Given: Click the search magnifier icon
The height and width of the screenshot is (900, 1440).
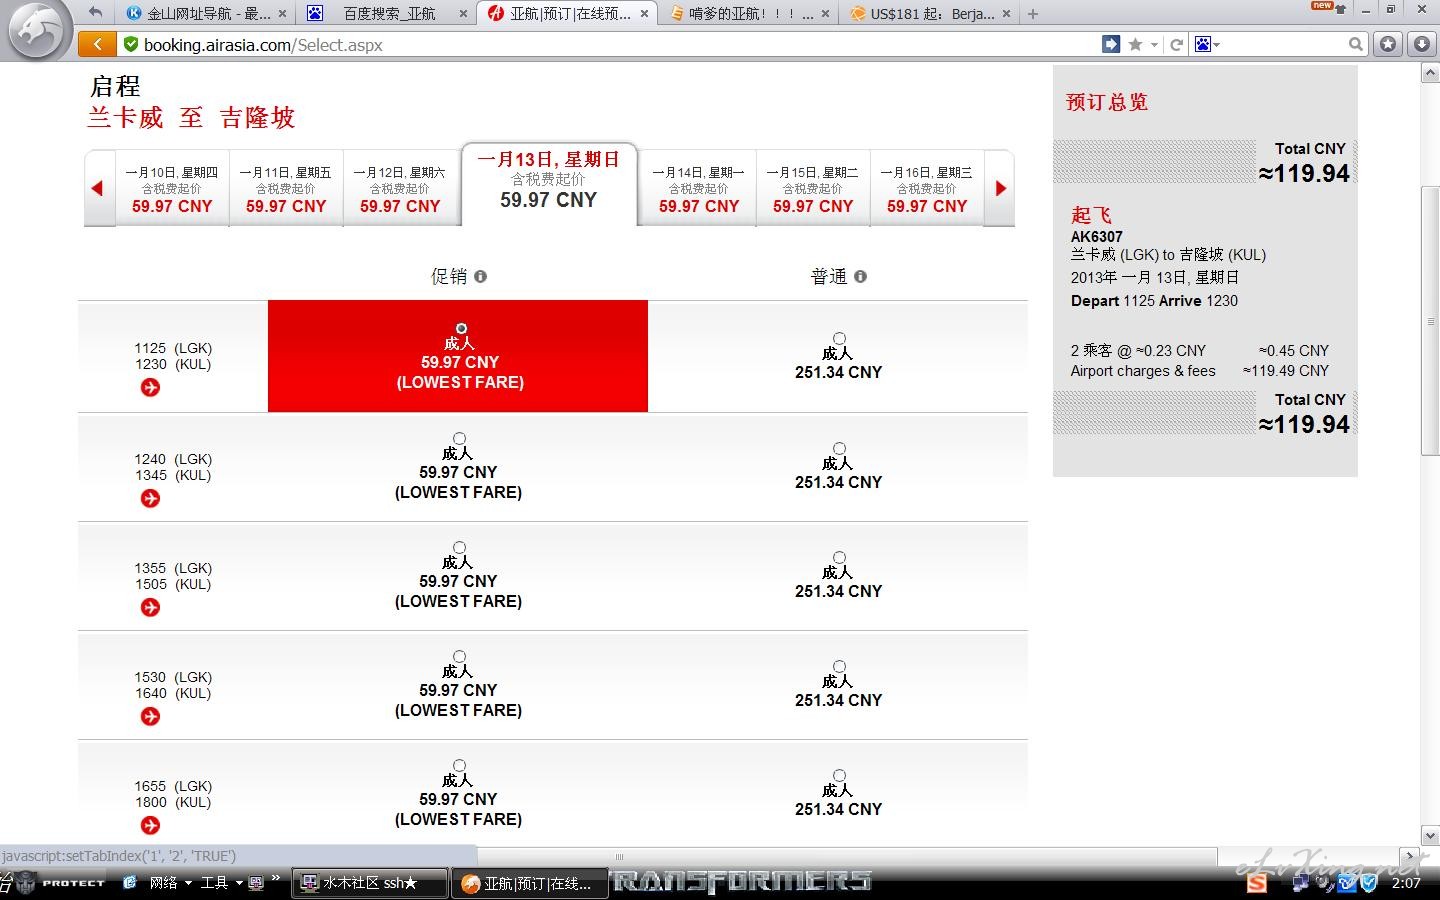Looking at the screenshot, I should point(1355,44).
